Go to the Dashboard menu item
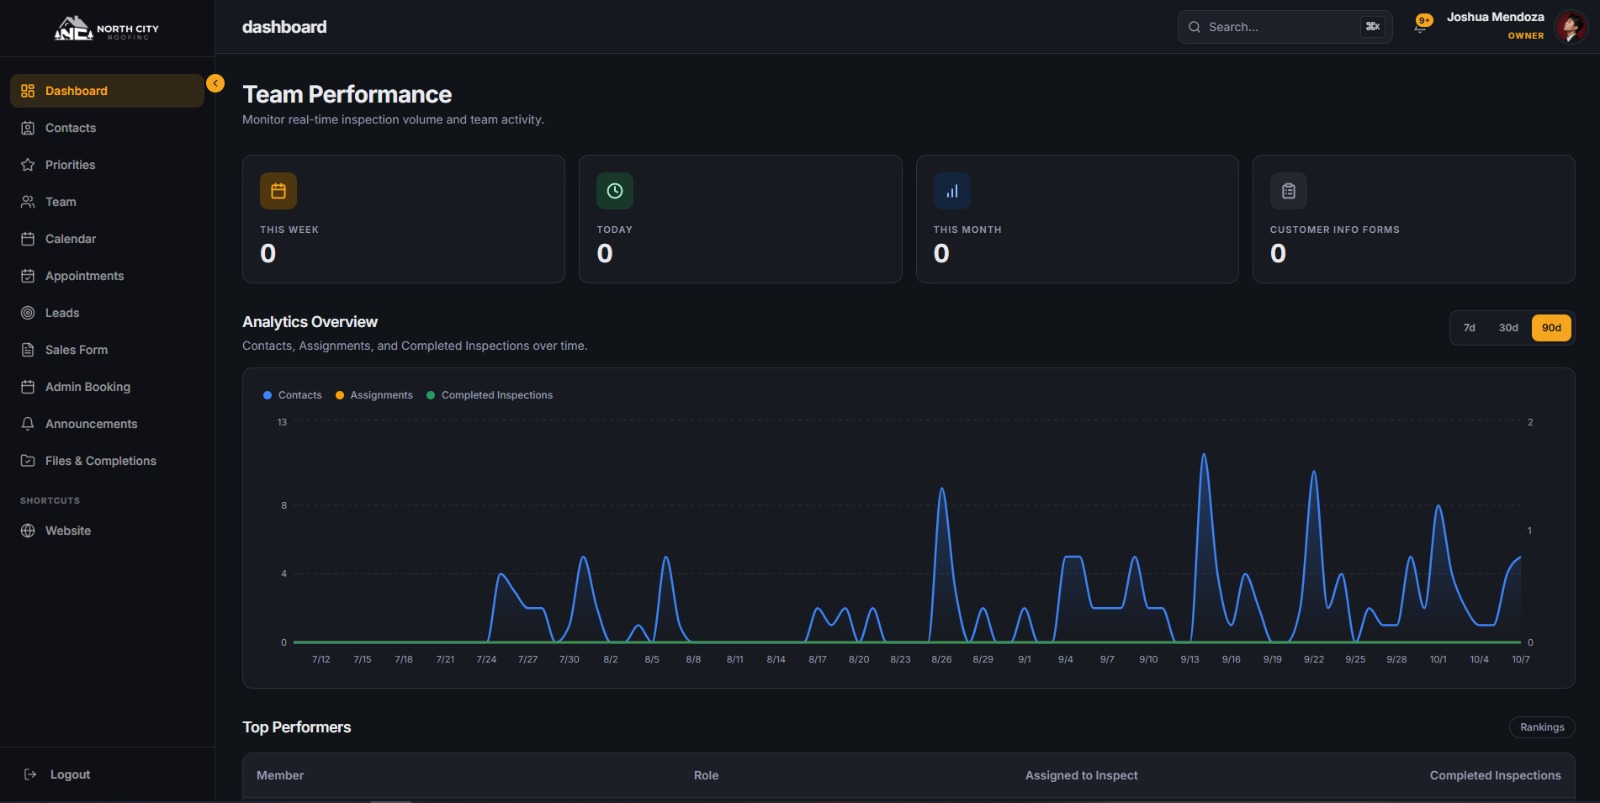Viewport: 1600px width, 803px height. [107, 91]
